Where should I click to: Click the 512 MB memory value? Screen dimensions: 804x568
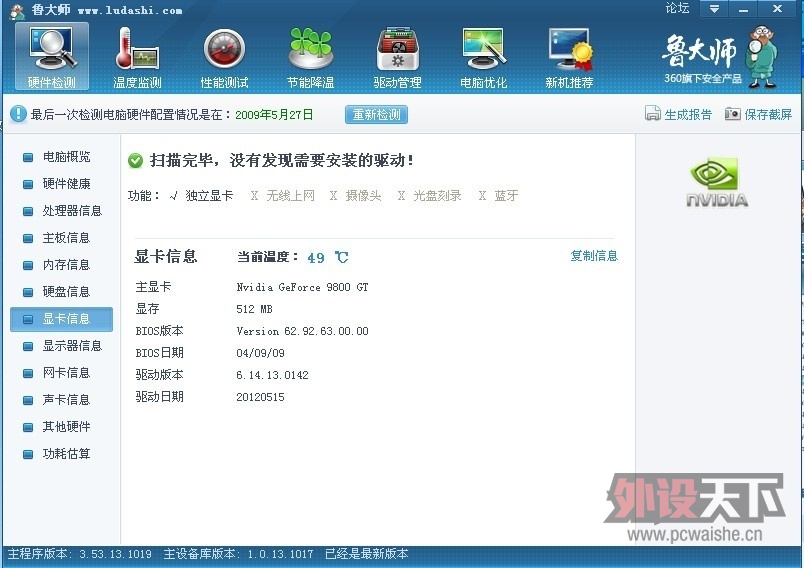(x=254, y=309)
